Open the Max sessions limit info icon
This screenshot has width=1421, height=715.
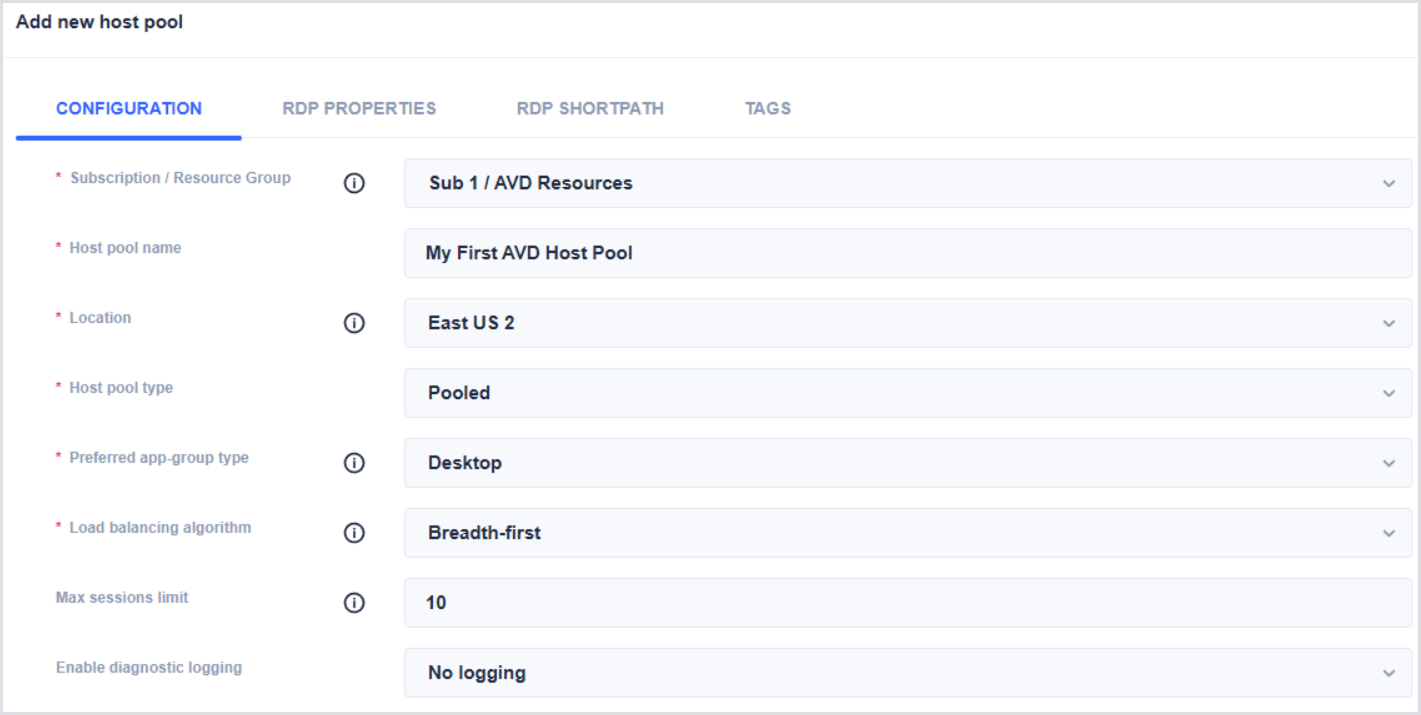353,604
